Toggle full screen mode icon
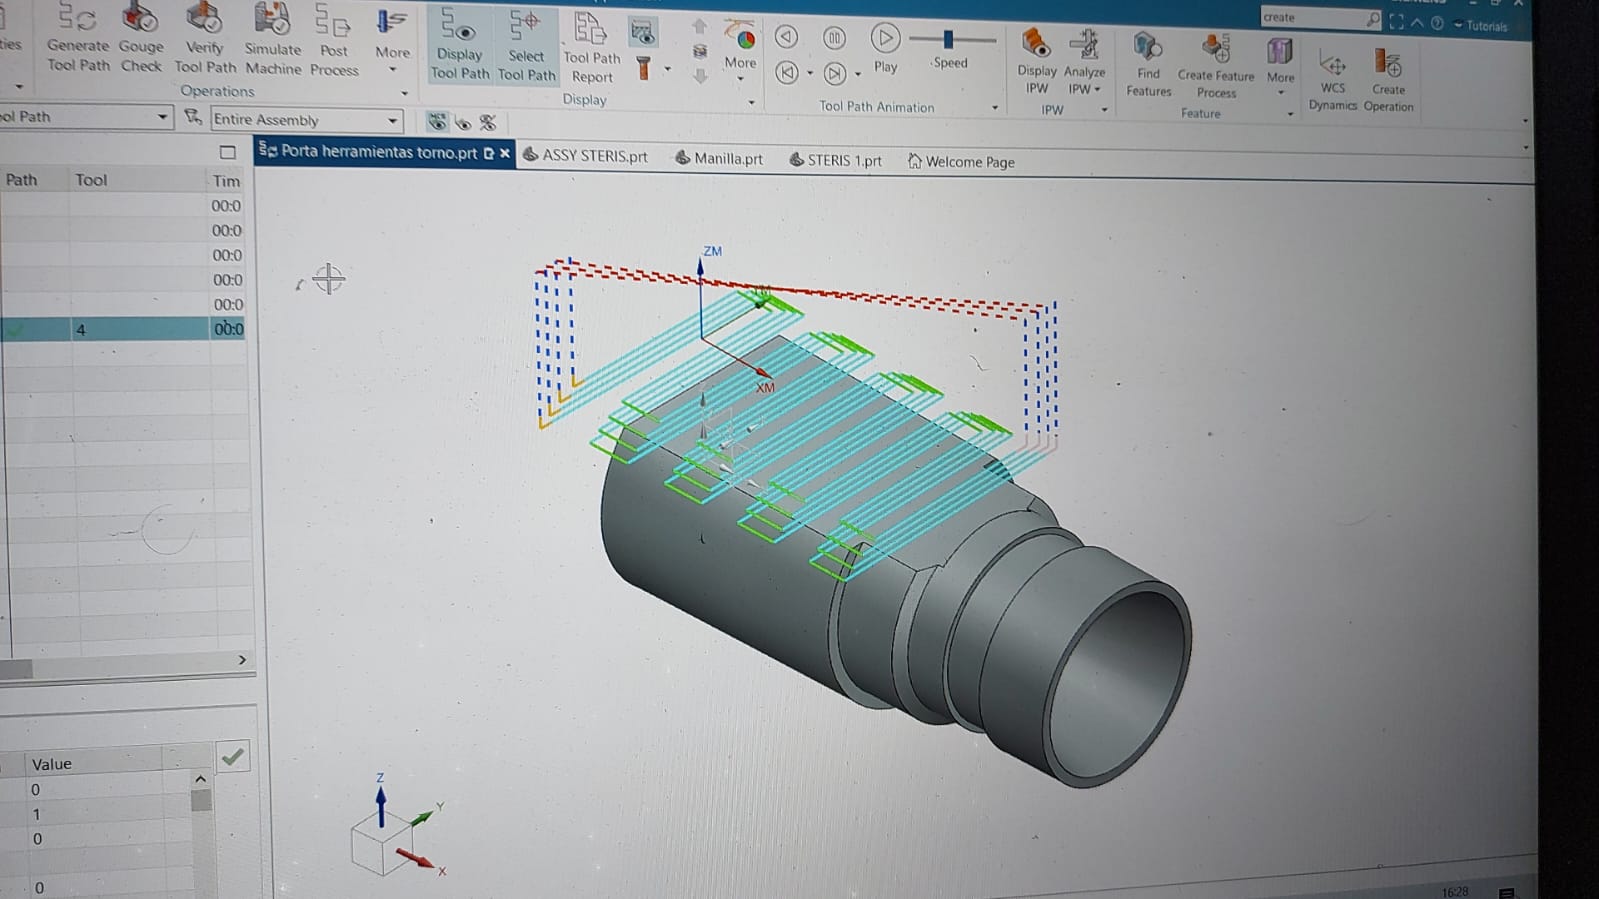 pos(1397,21)
